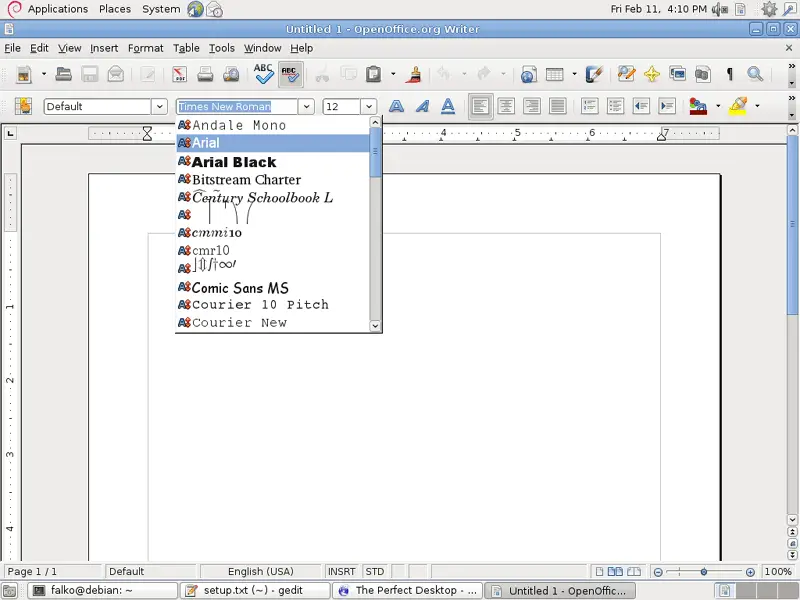Toggle STD selection mode in status bar

point(375,571)
